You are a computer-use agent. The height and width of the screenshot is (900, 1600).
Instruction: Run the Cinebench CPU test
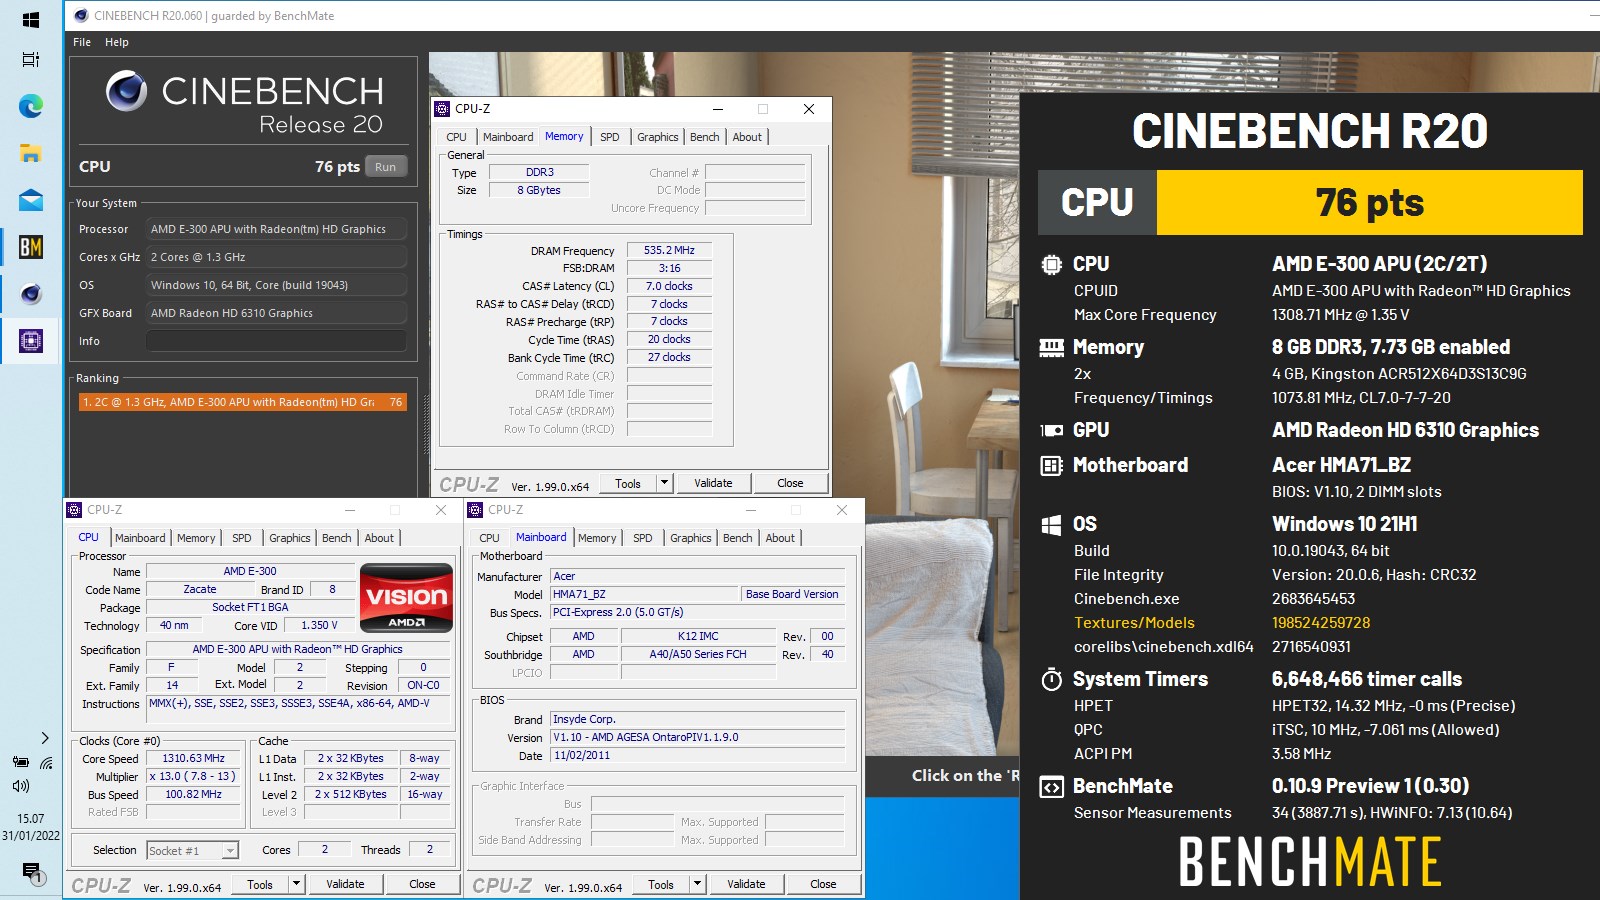point(386,167)
